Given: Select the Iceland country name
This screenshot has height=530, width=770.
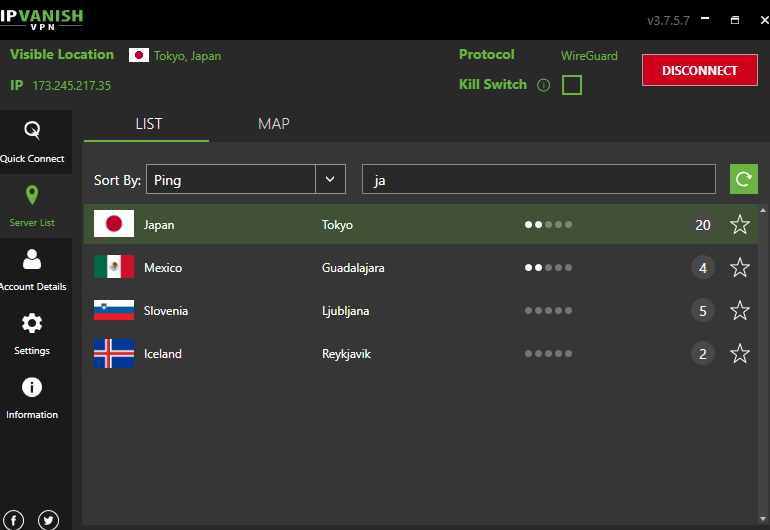Looking at the screenshot, I should (163, 354).
